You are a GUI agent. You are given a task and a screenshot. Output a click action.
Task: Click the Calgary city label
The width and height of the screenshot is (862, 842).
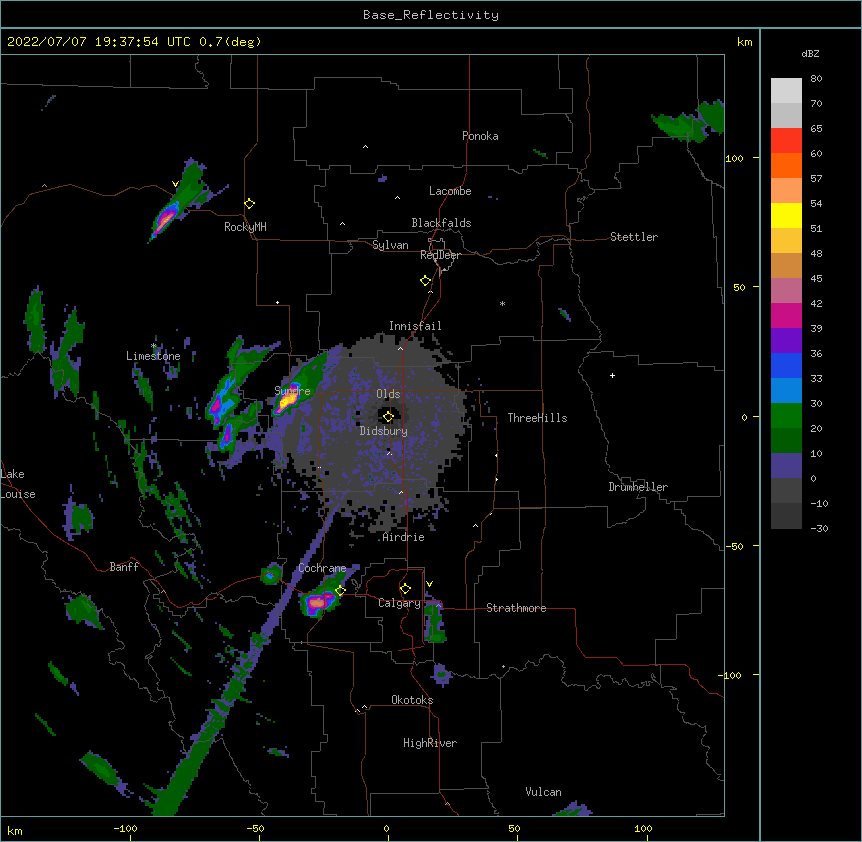pyautogui.click(x=399, y=603)
